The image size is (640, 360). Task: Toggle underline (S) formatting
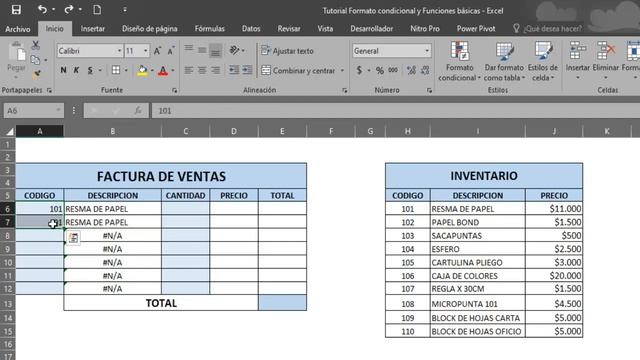coord(90,70)
